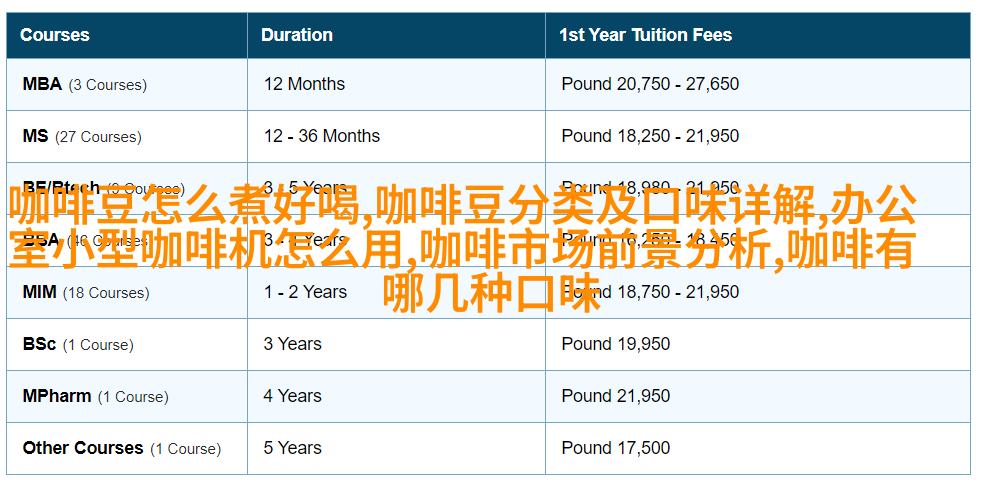Select the MBA course row label
982x487 pixels.
(x=85, y=85)
